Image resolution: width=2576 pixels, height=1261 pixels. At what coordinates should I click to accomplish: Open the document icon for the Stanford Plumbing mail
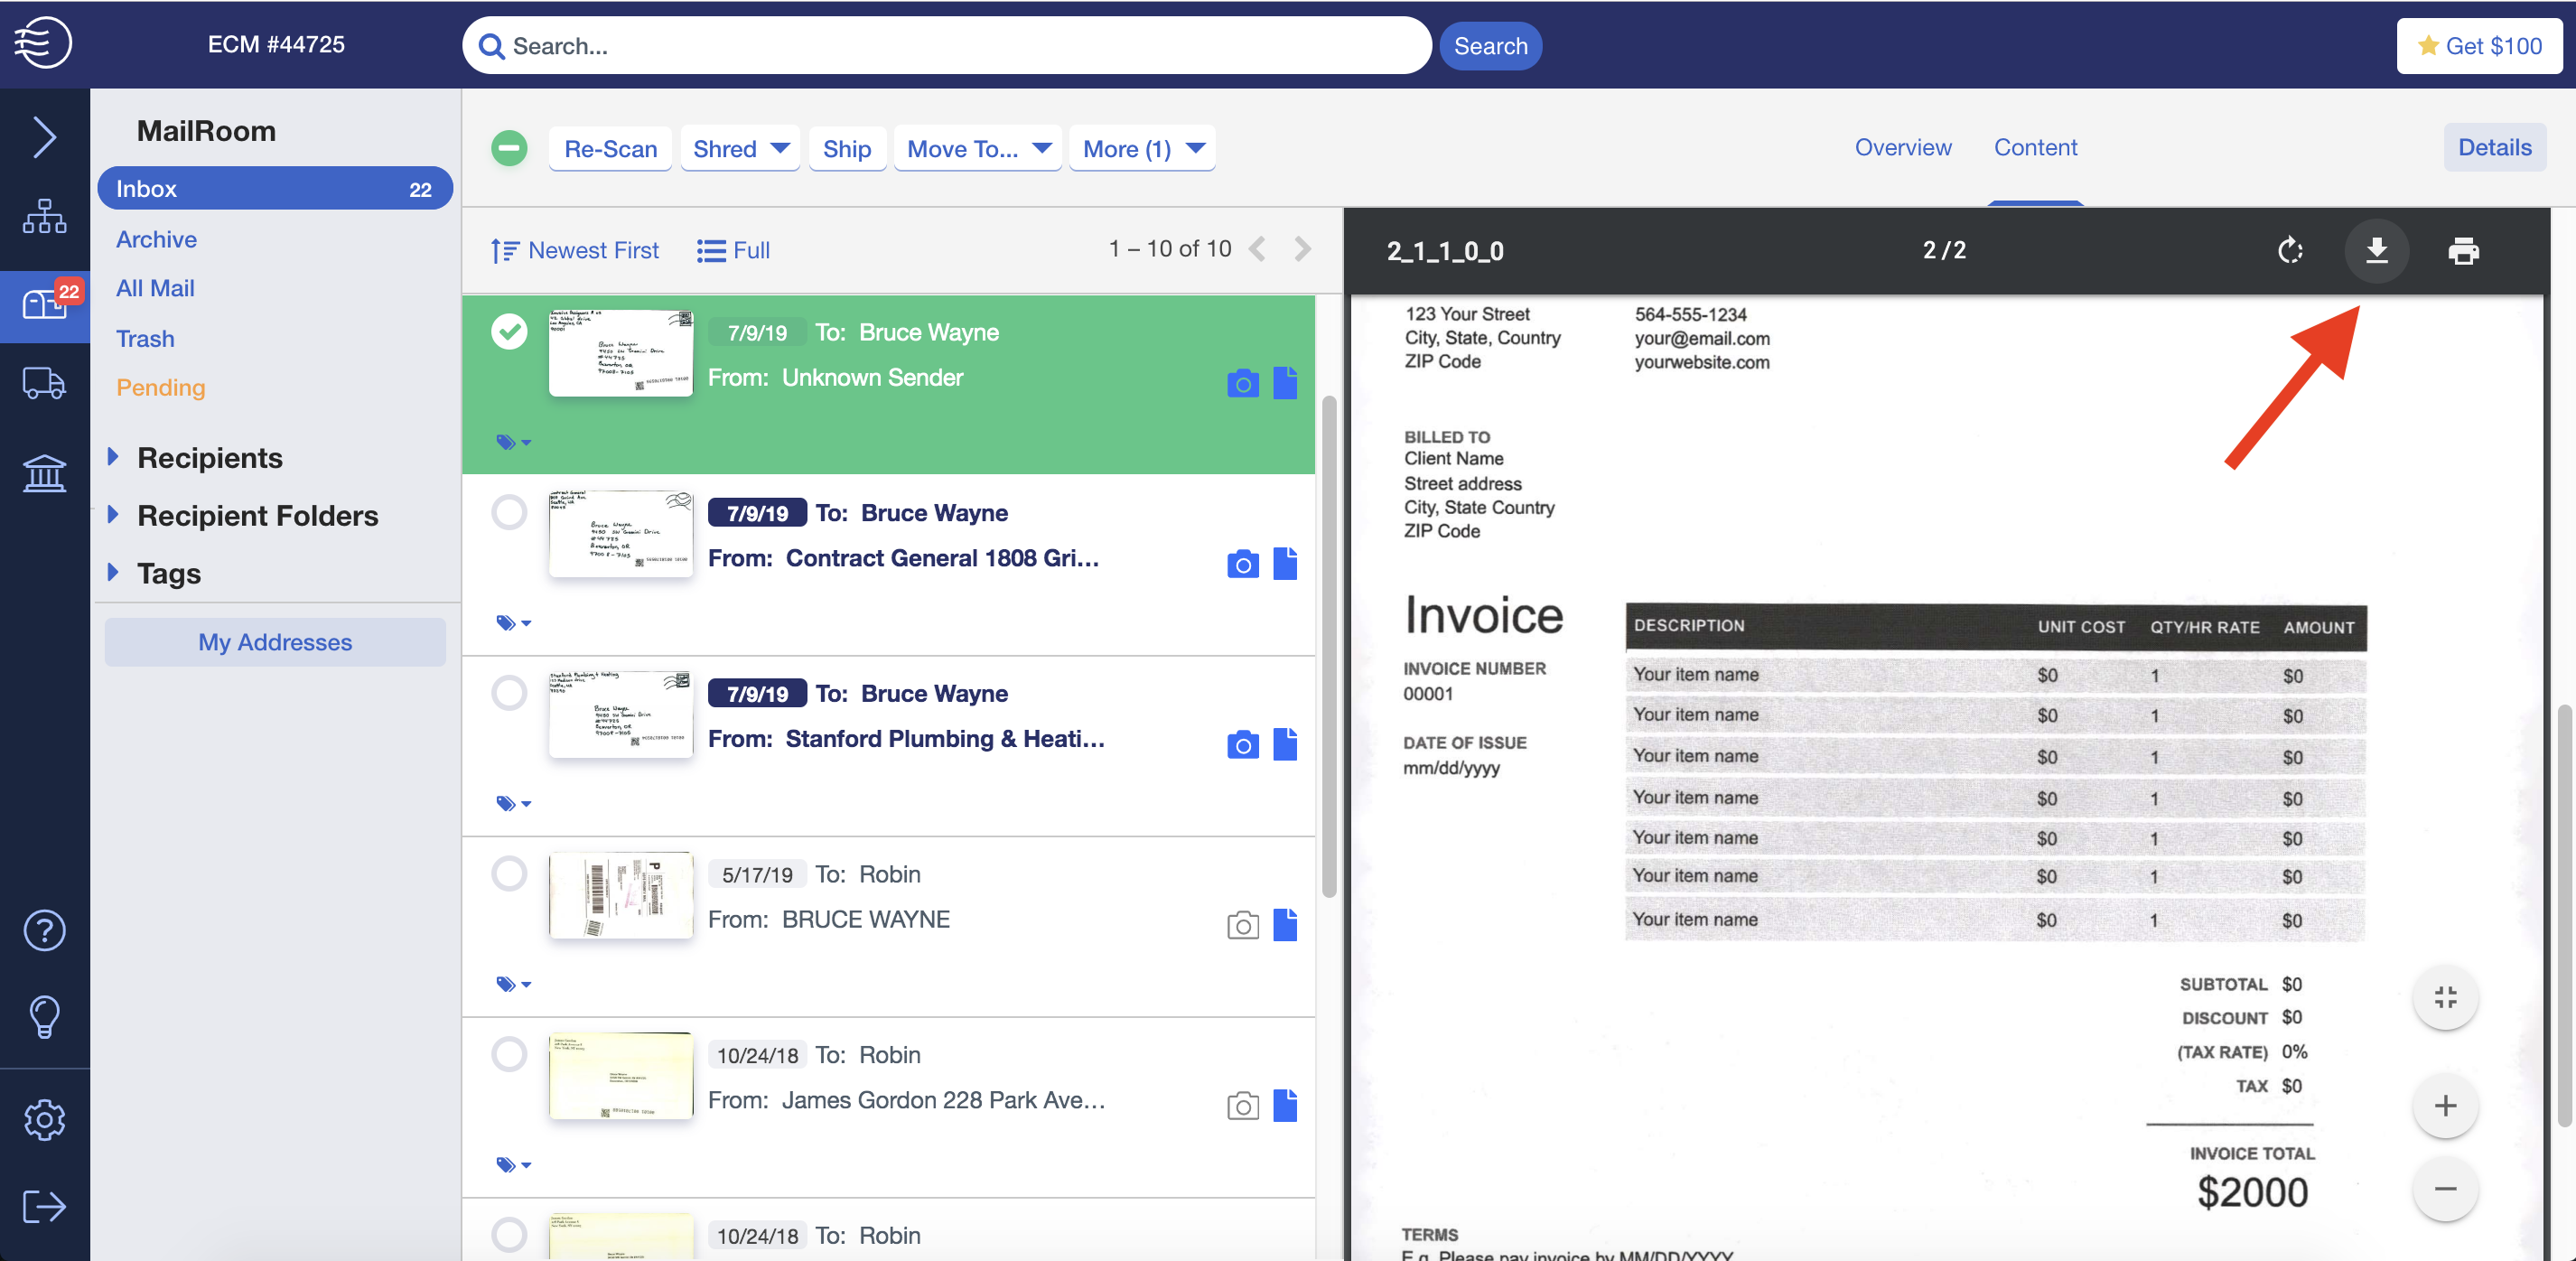[x=1285, y=745]
